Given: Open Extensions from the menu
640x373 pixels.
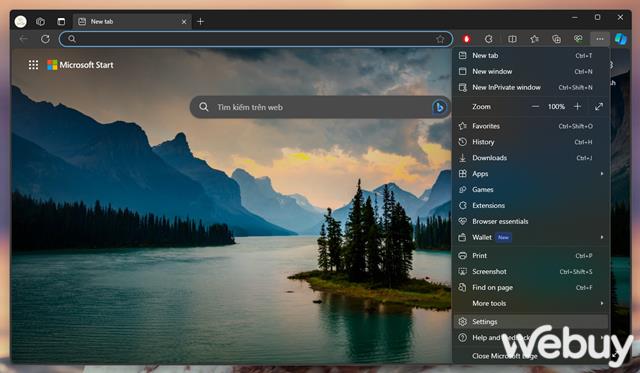Looking at the screenshot, I should (x=531, y=206).
